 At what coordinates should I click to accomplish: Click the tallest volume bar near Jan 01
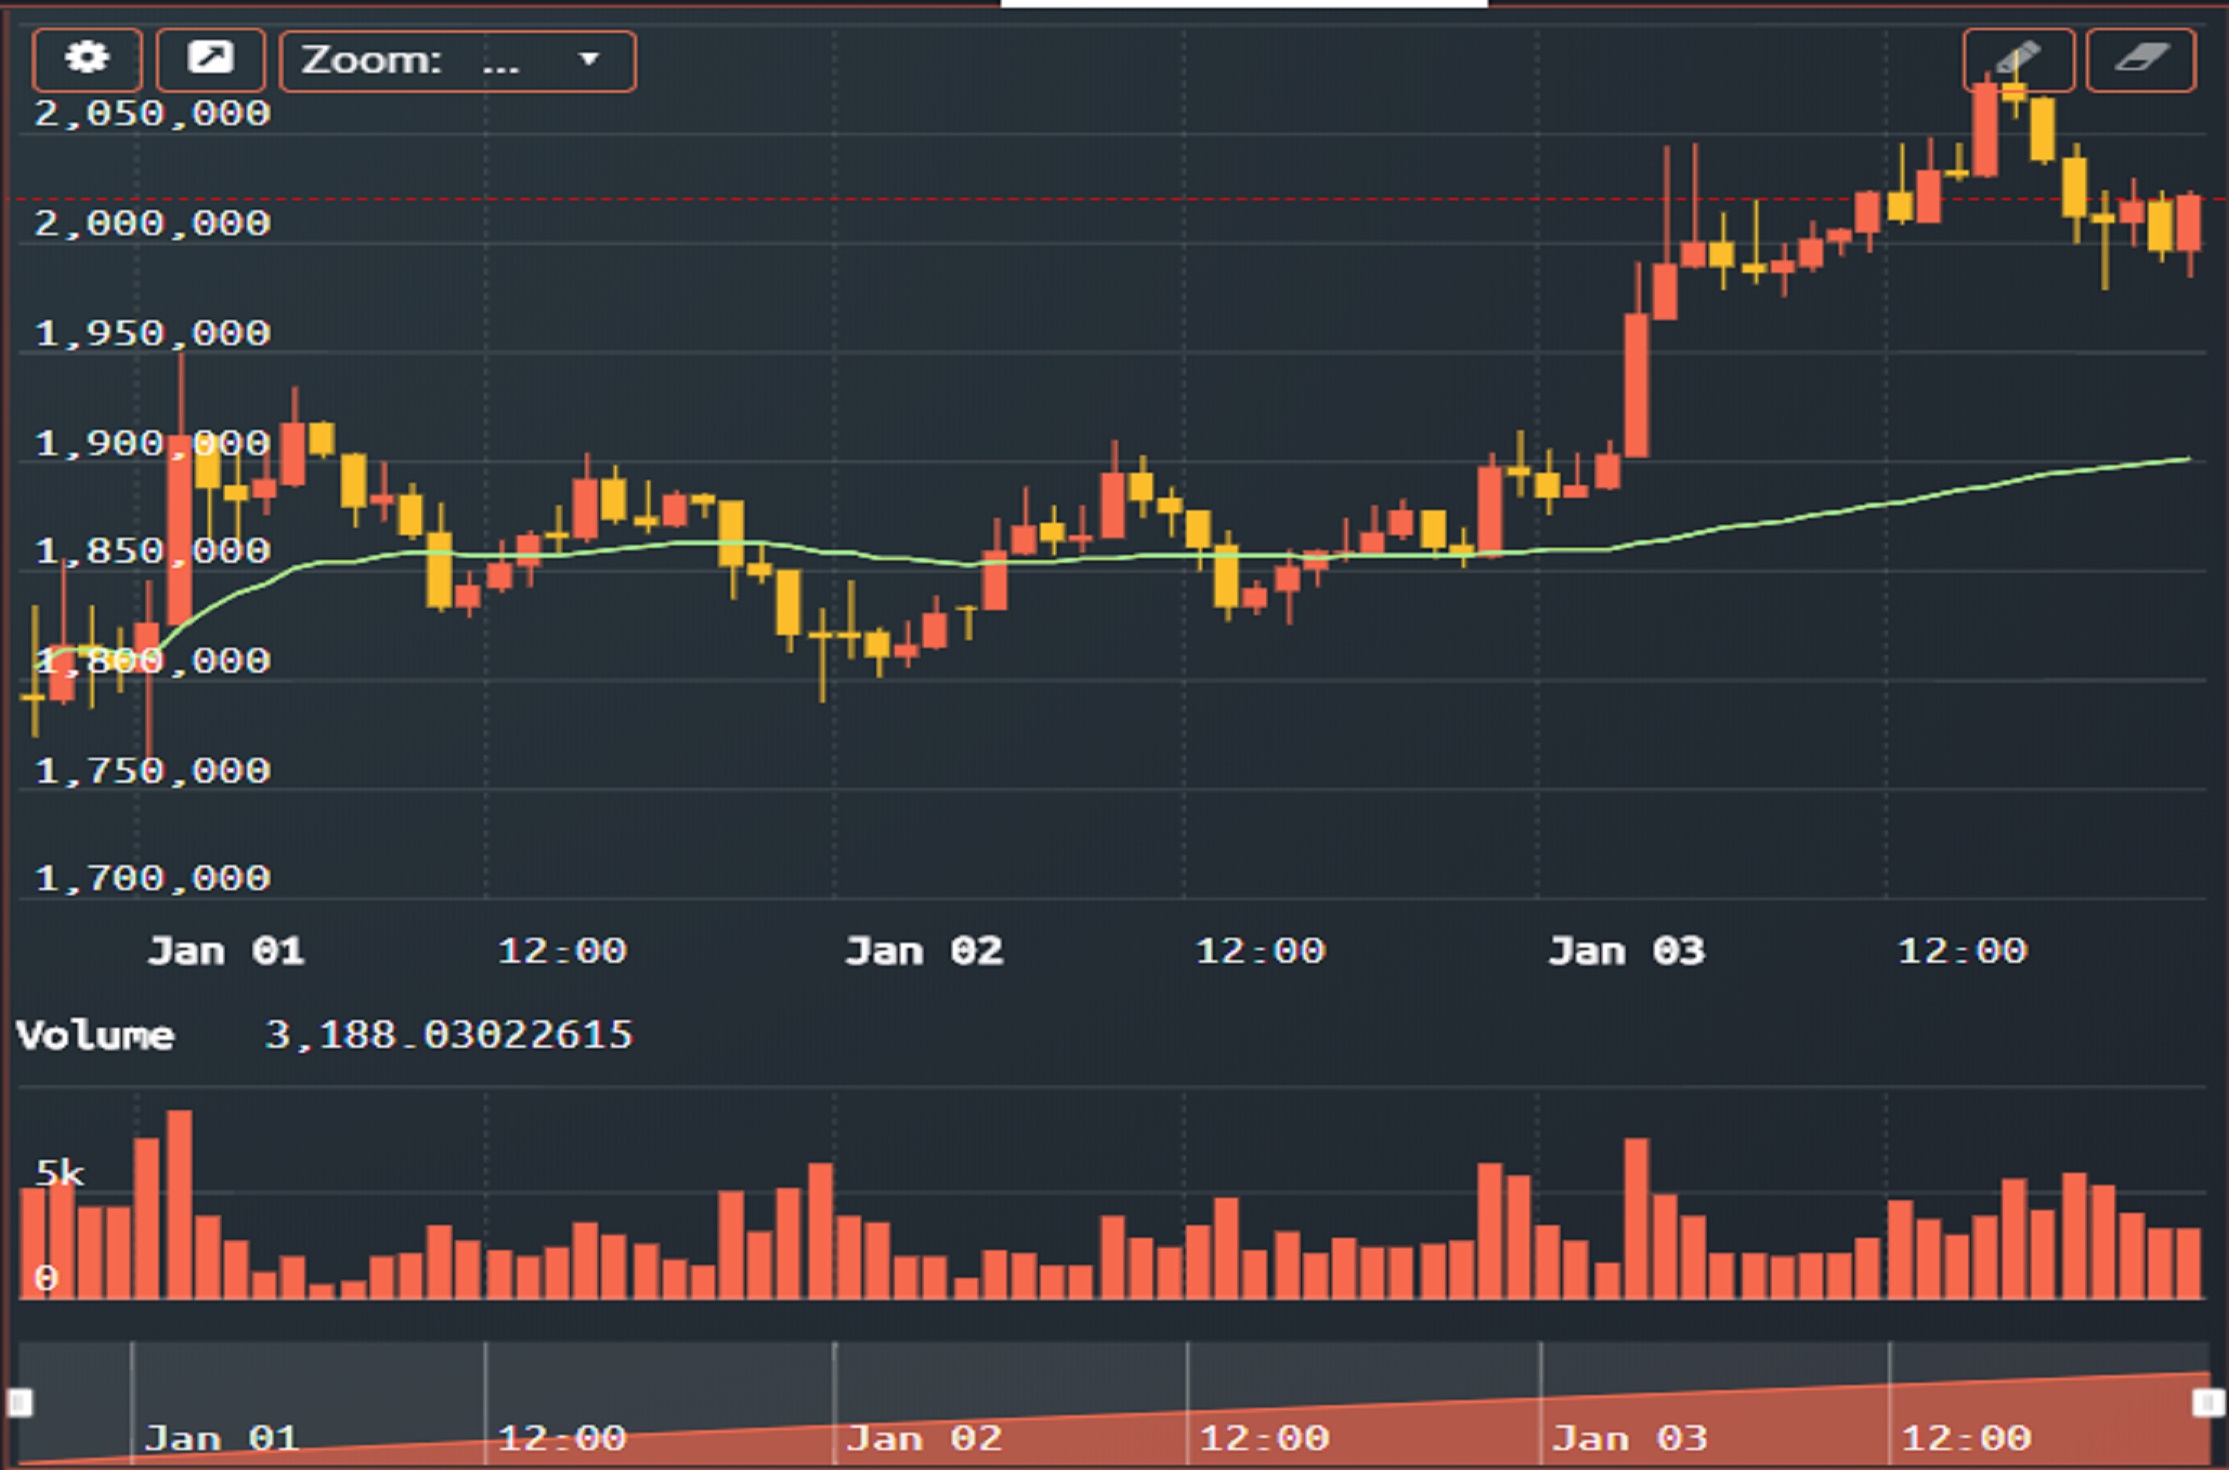point(179,1205)
